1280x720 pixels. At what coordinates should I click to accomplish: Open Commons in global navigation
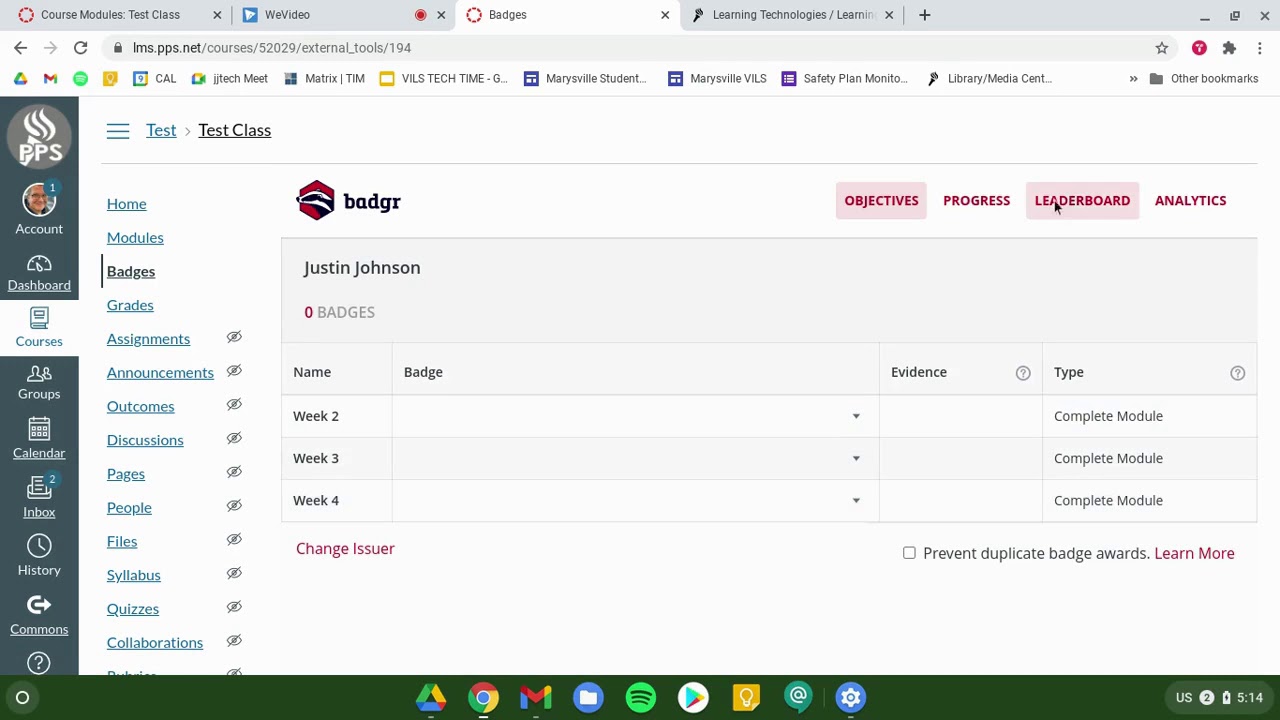pyautogui.click(x=39, y=615)
